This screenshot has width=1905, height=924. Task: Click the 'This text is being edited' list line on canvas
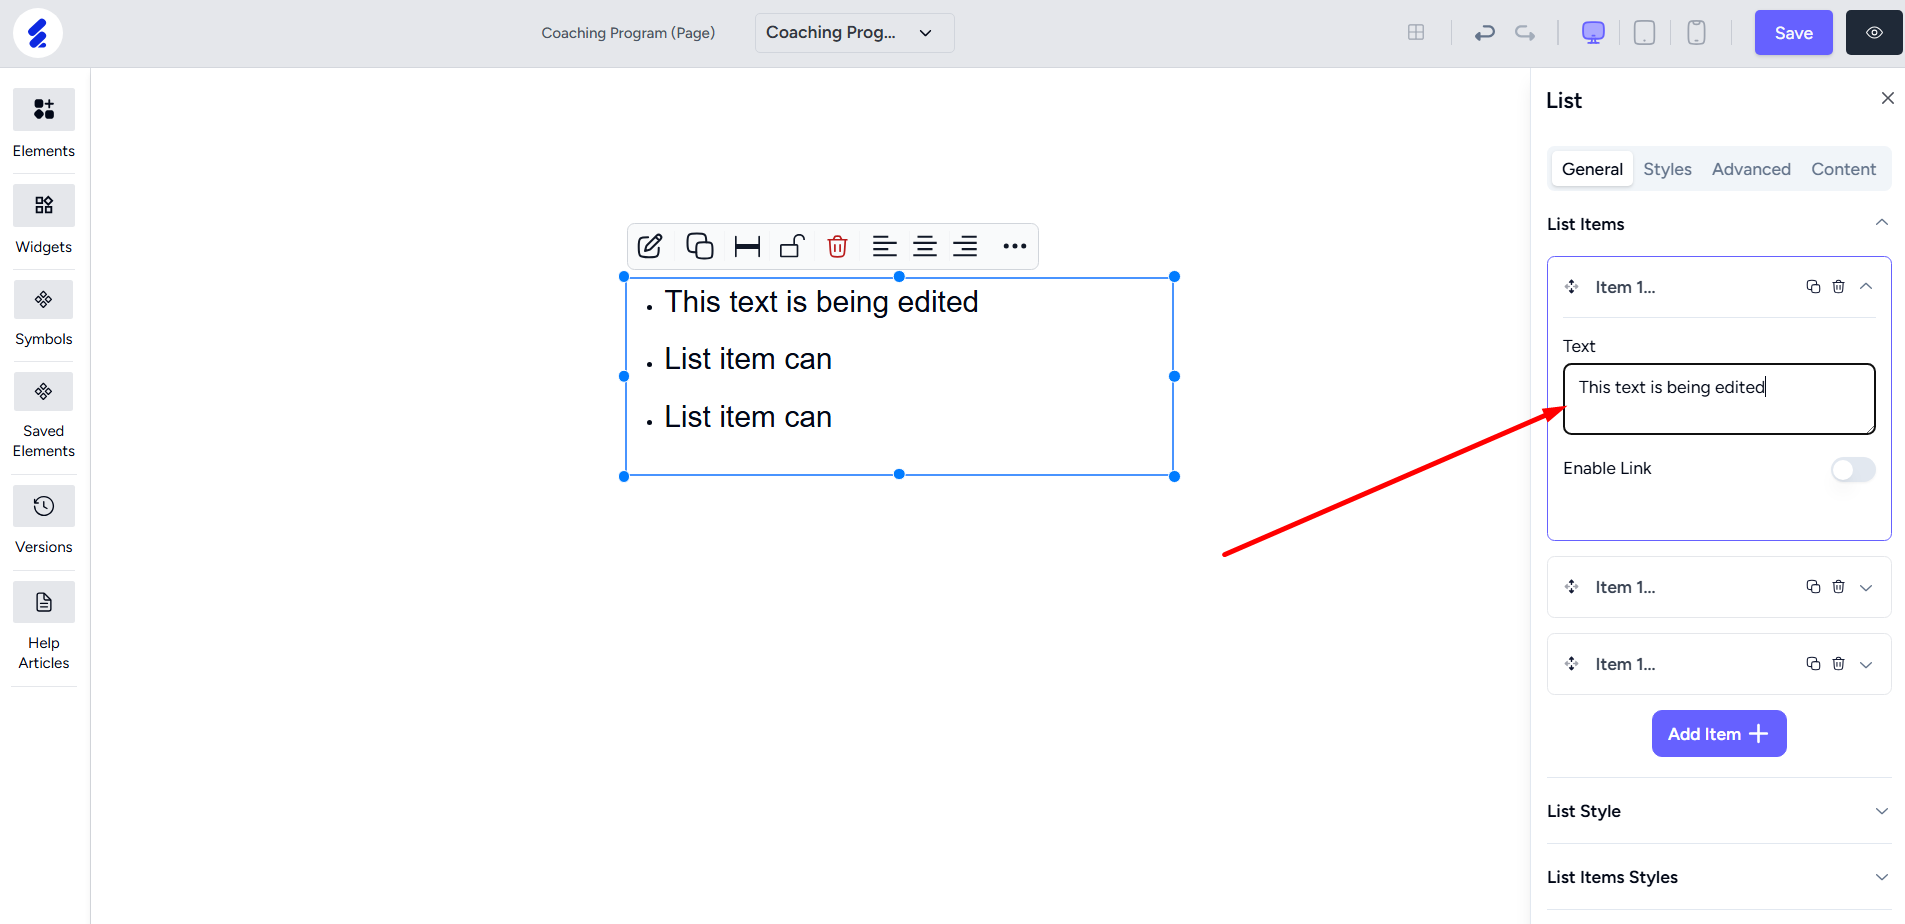[x=821, y=302]
